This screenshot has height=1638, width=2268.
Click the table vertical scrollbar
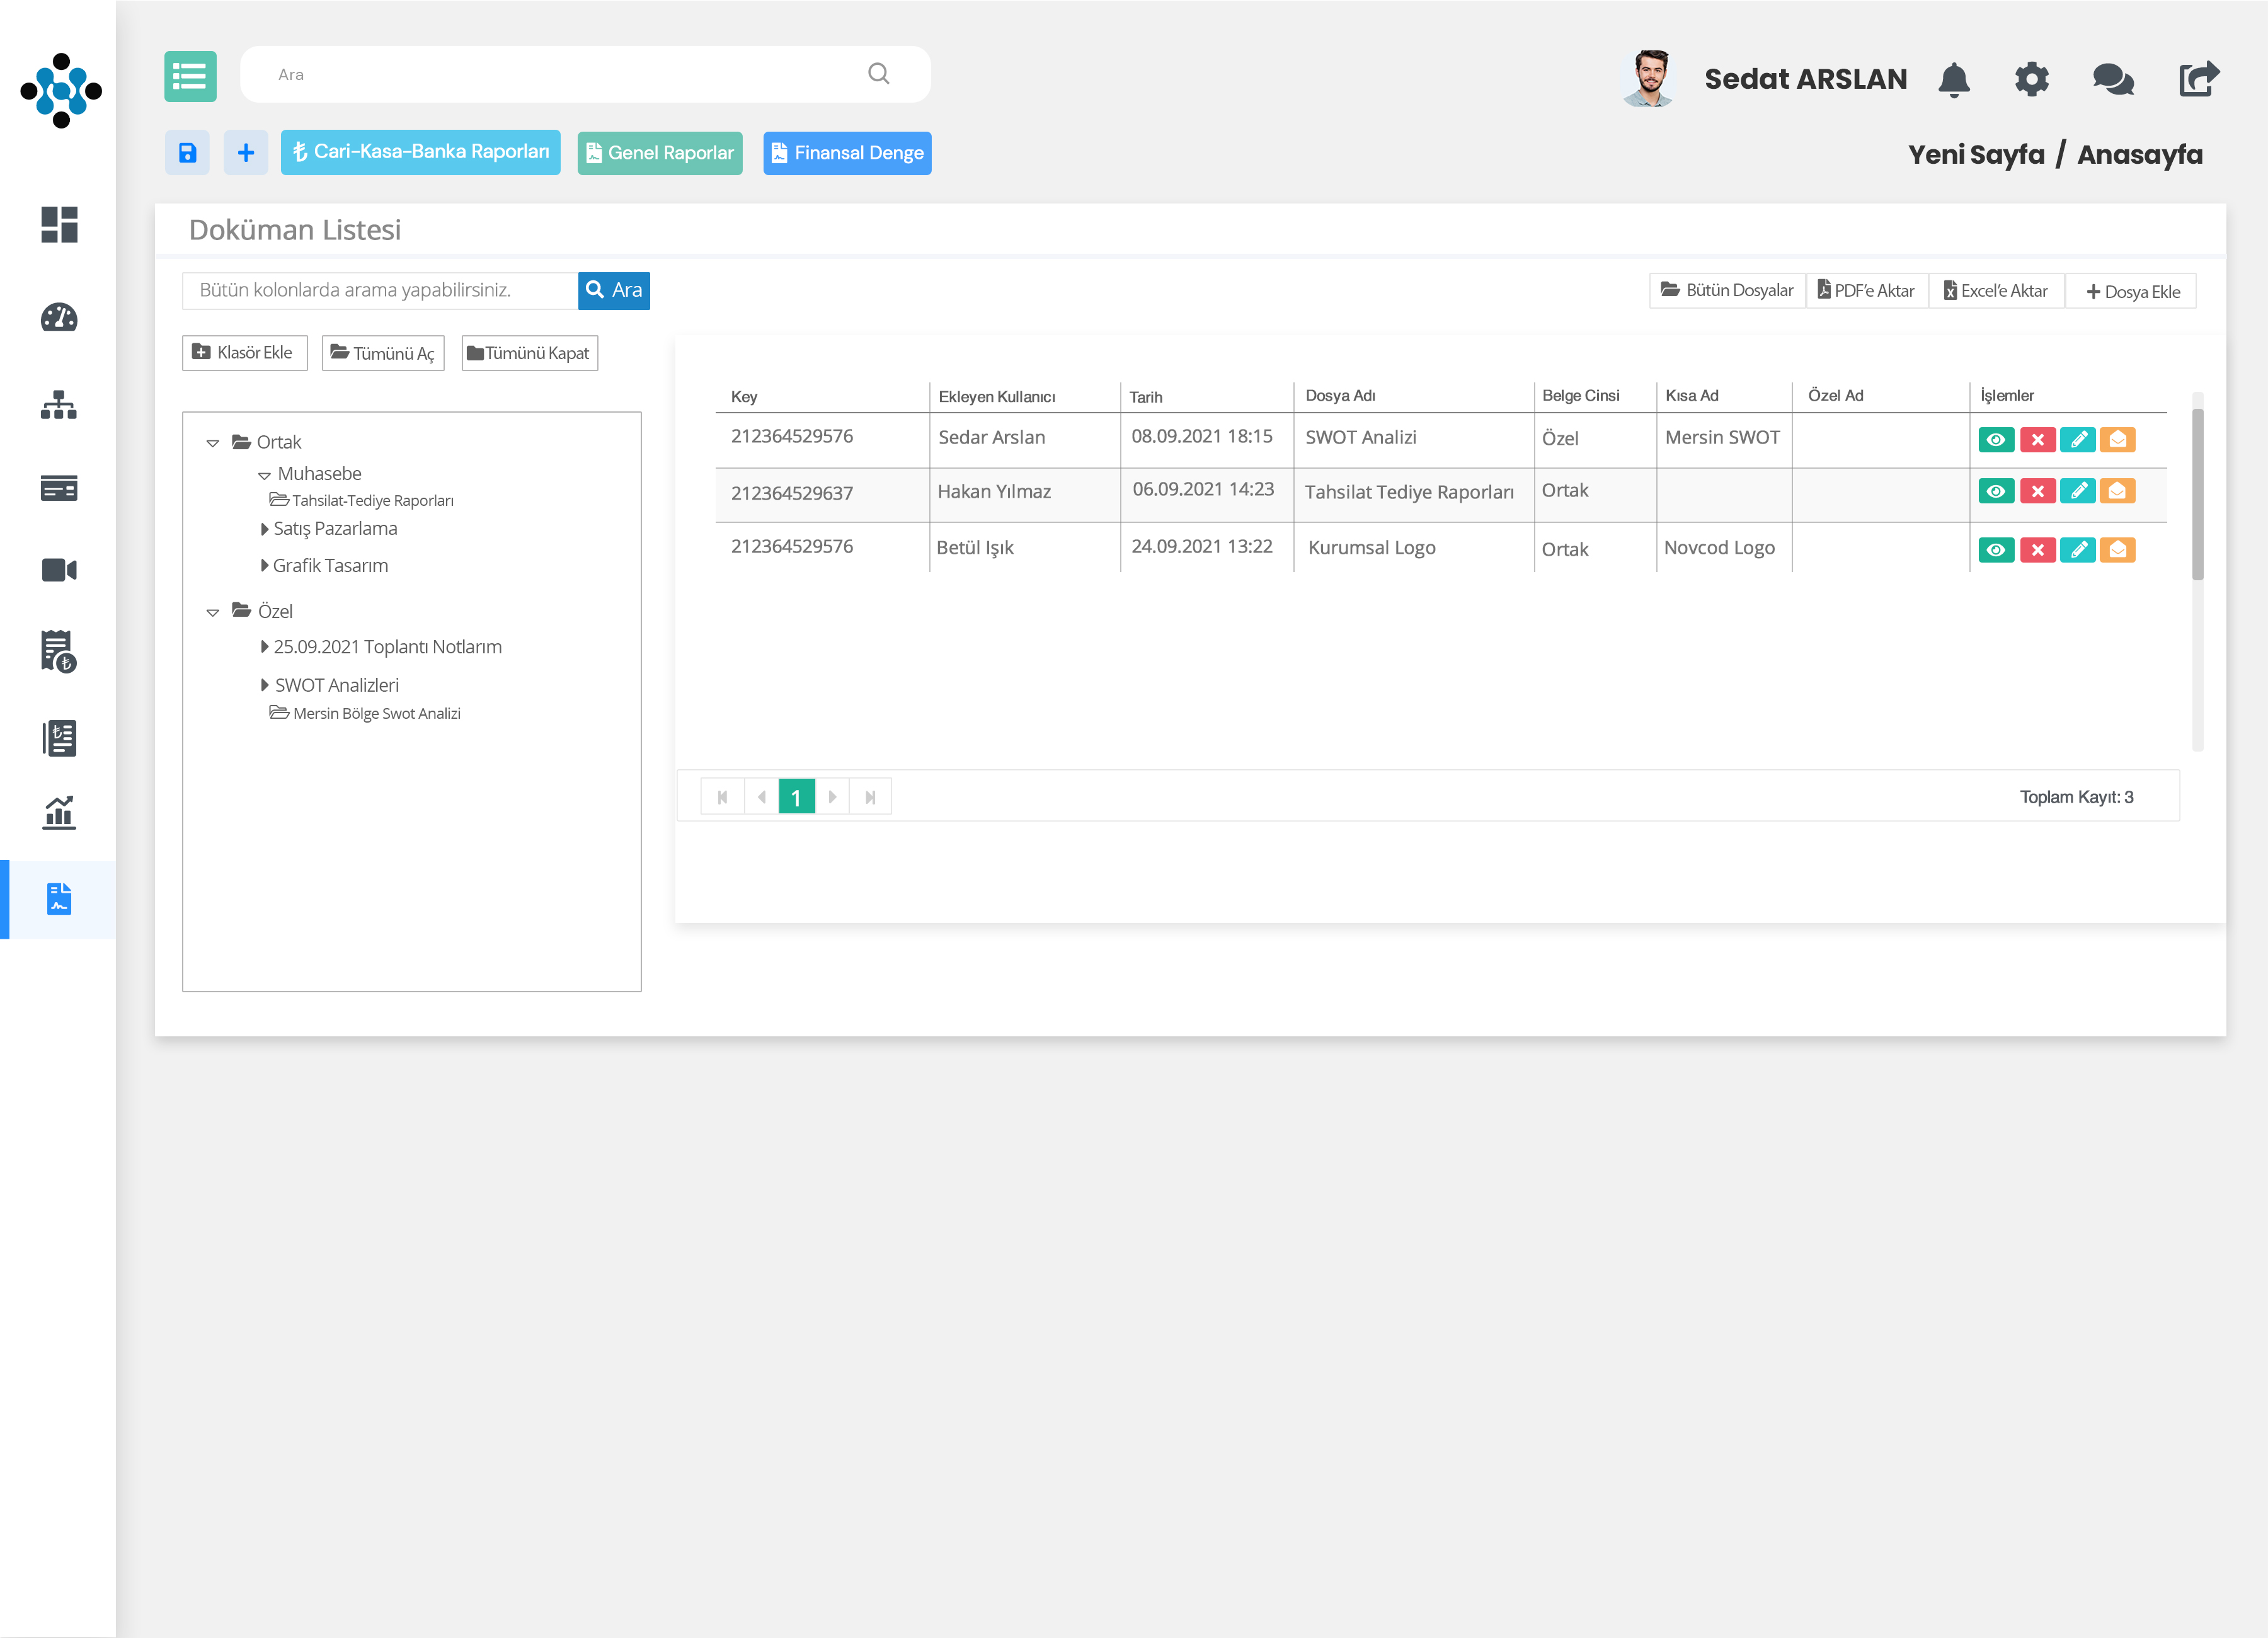(x=2197, y=495)
